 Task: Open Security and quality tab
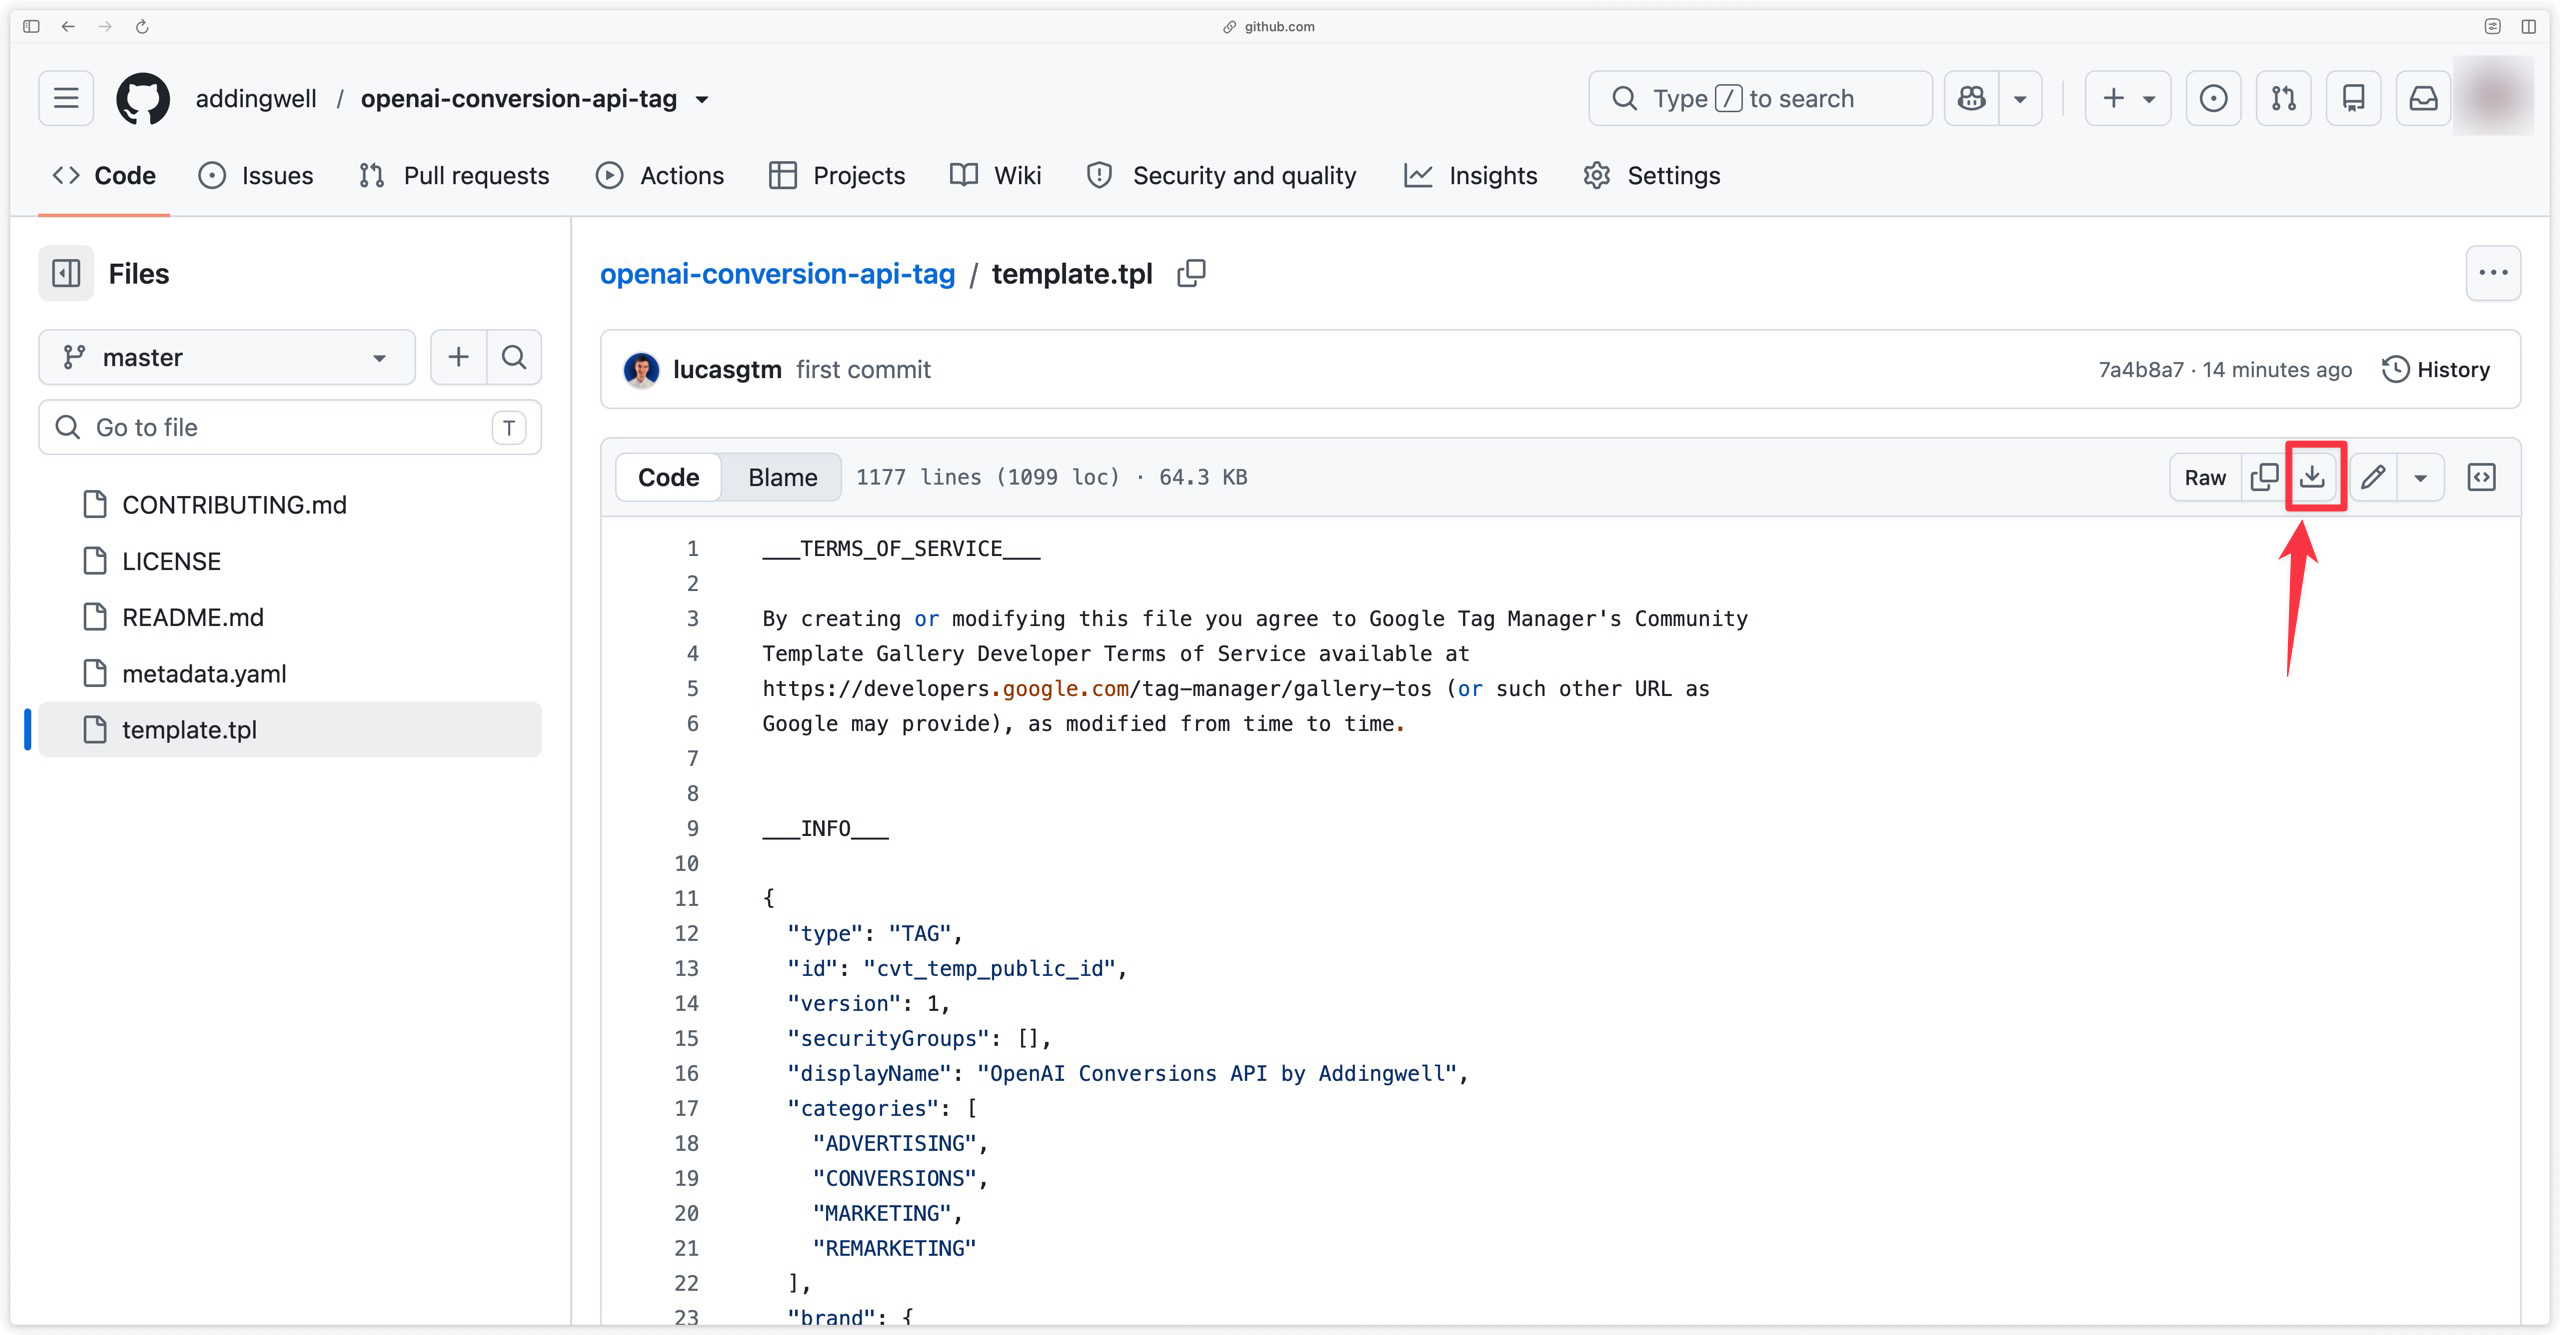click(x=1221, y=176)
